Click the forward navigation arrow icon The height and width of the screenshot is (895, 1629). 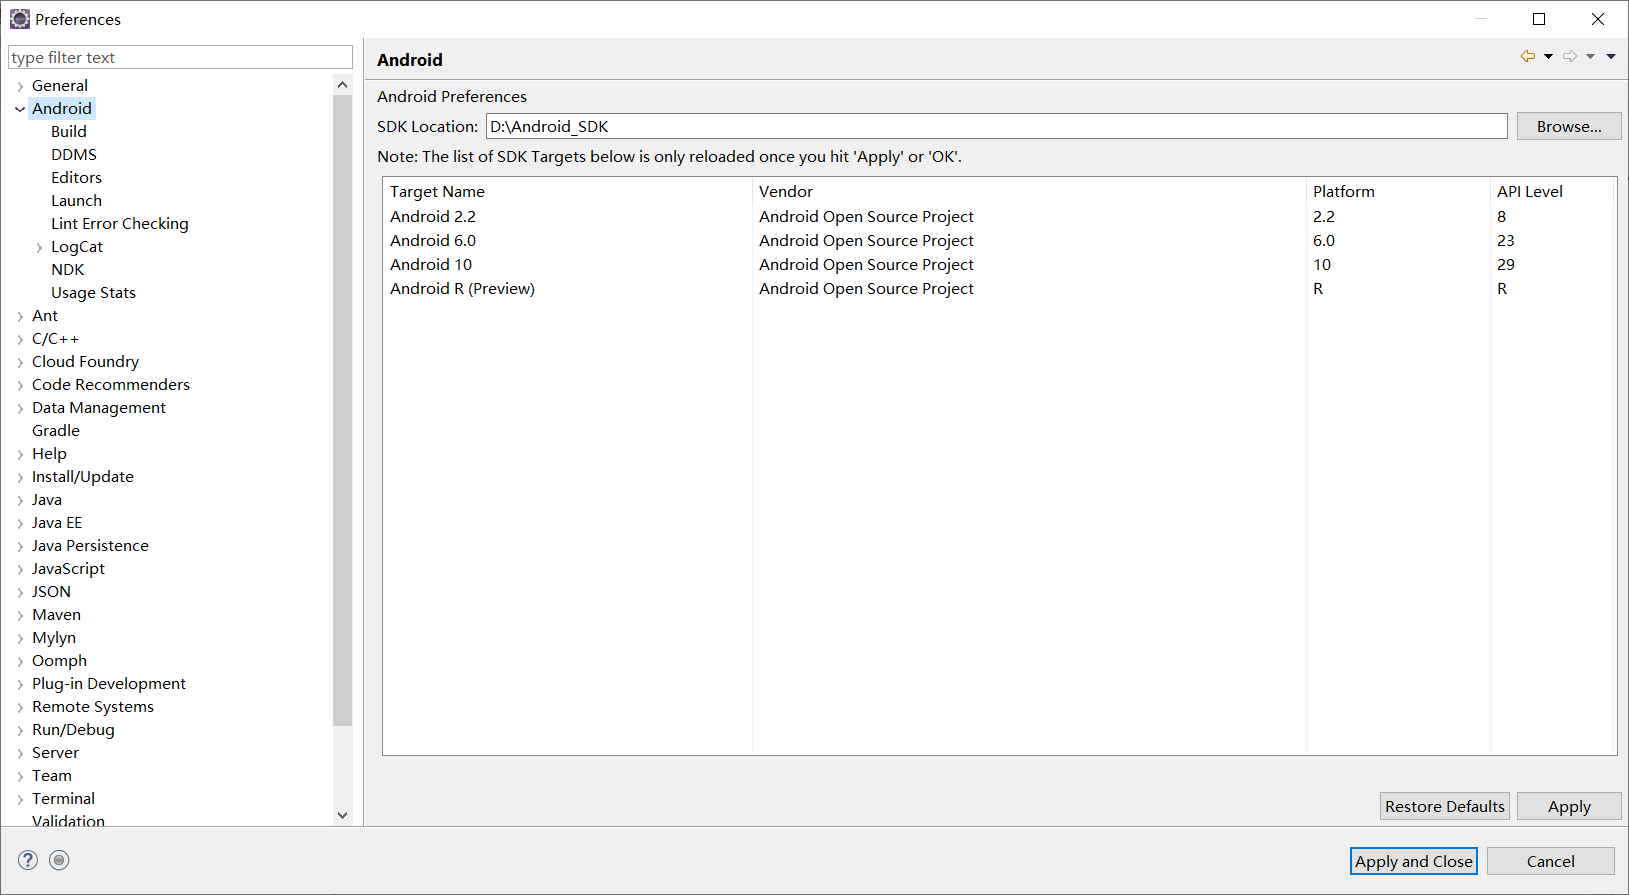click(x=1570, y=57)
